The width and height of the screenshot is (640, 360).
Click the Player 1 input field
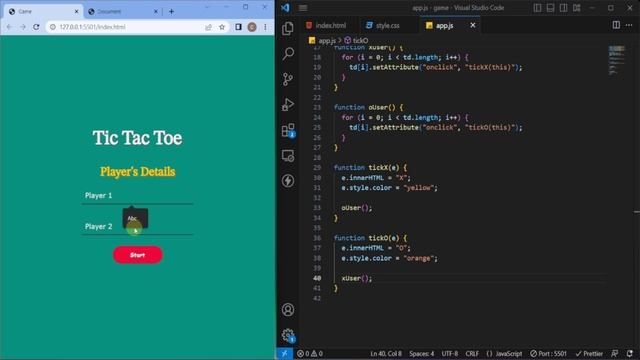click(137, 196)
